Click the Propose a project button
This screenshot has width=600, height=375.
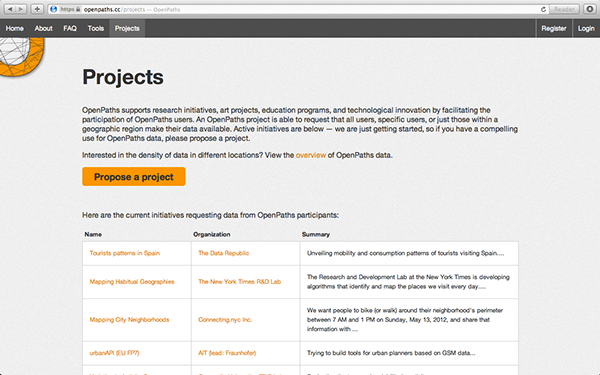tap(134, 176)
